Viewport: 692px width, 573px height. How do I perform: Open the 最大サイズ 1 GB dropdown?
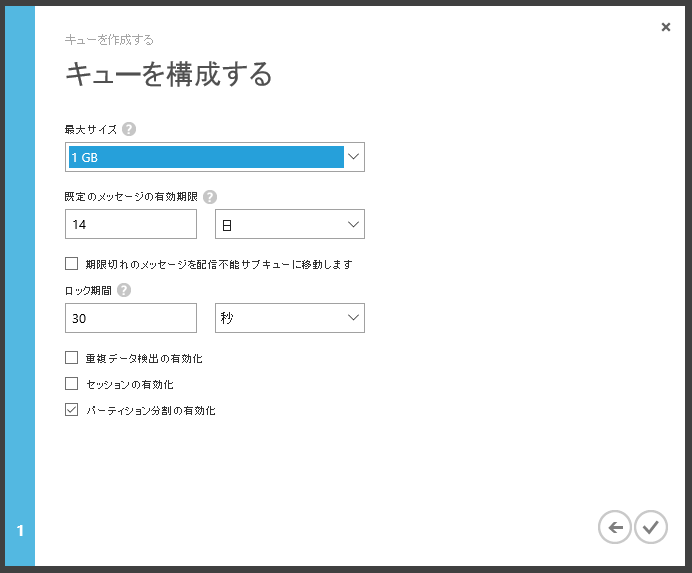point(215,157)
